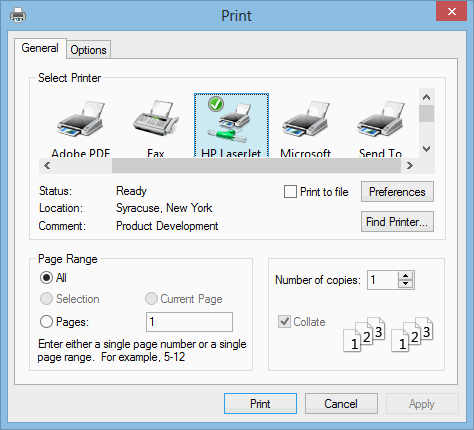Screen dimensions: 474x430
Task: Select the Send To printer icon
Action: pyautogui.click(x=381, y=119)
